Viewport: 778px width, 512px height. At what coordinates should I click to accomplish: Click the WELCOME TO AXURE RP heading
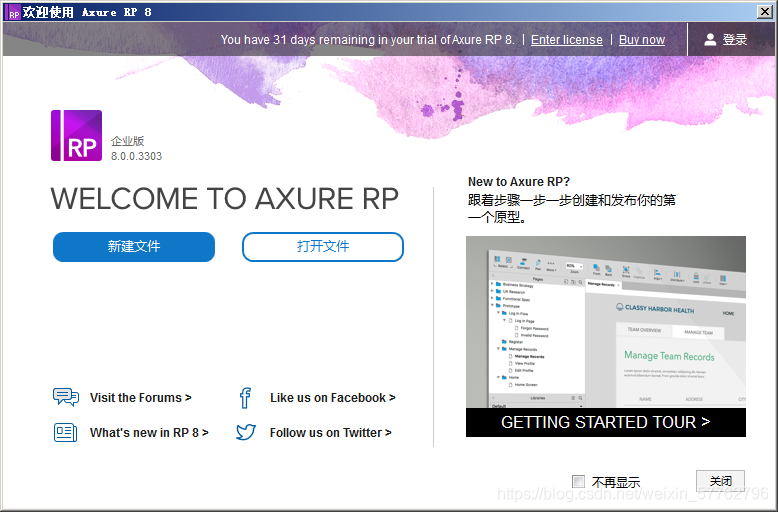(x=224, y=199)
